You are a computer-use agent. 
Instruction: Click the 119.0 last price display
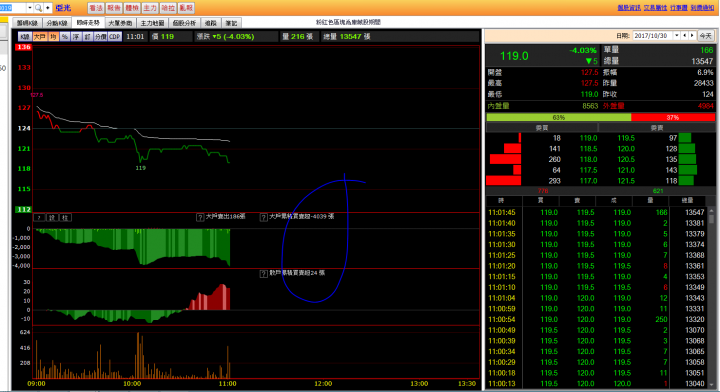[514, 56]
